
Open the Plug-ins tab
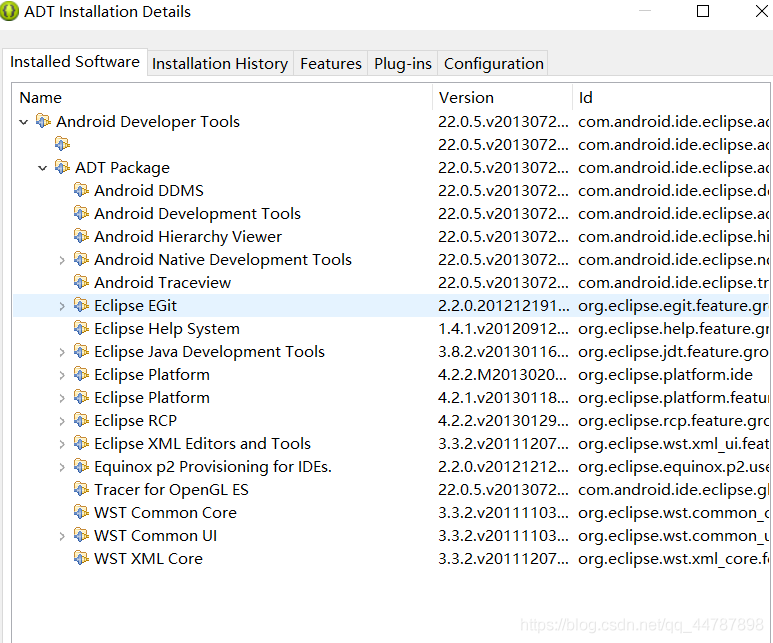403,64
